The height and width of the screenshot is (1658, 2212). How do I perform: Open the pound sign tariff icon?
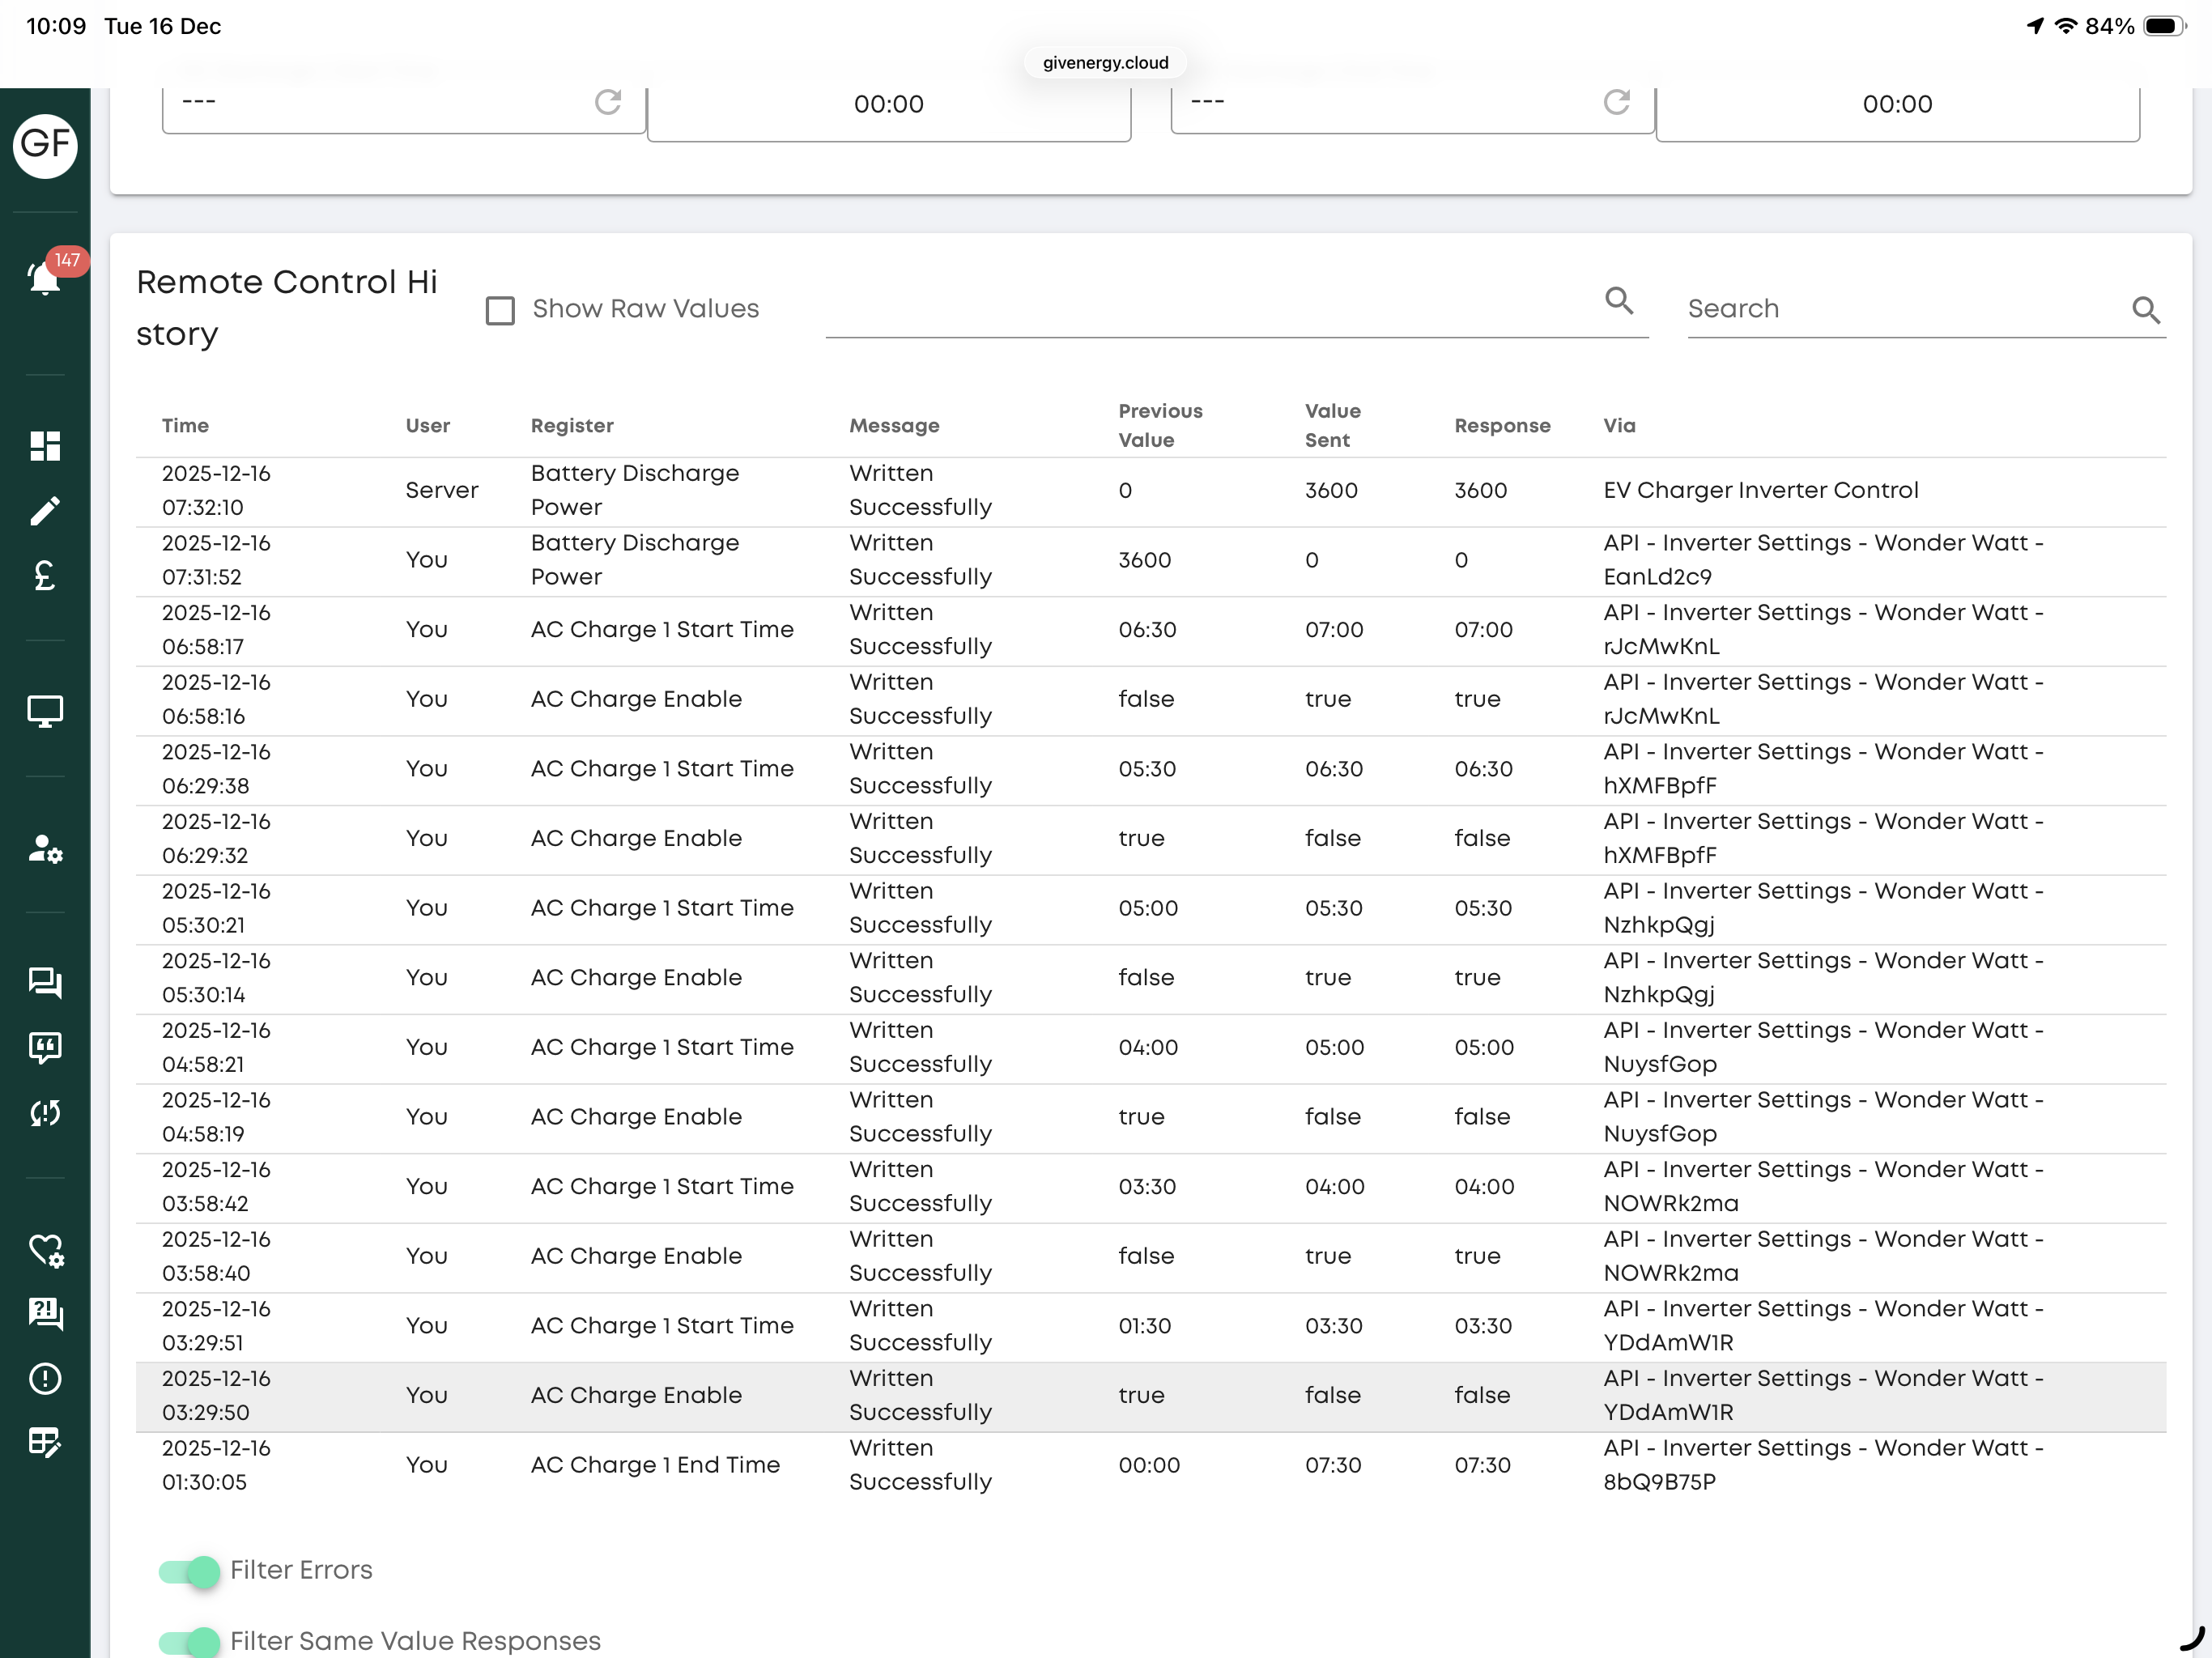tap(45, 576)
